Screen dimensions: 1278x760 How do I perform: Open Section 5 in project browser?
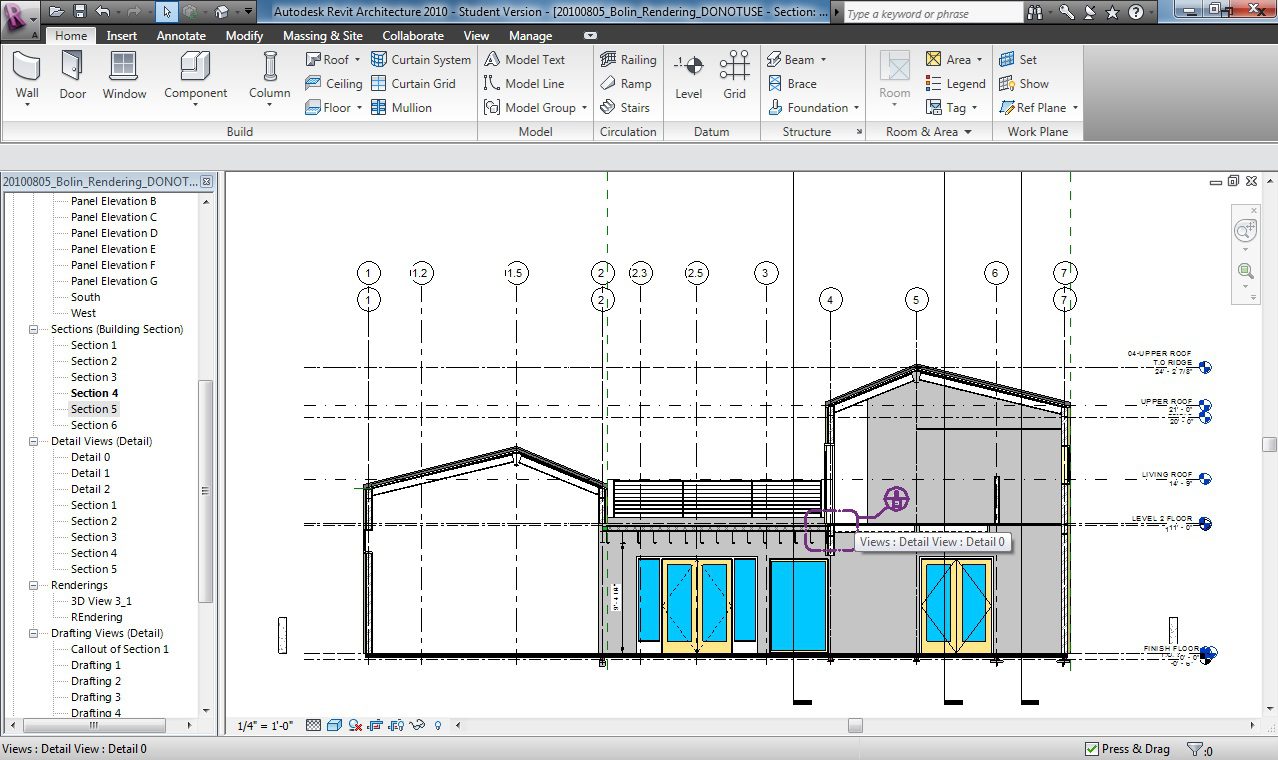click(x=93, y=409)
